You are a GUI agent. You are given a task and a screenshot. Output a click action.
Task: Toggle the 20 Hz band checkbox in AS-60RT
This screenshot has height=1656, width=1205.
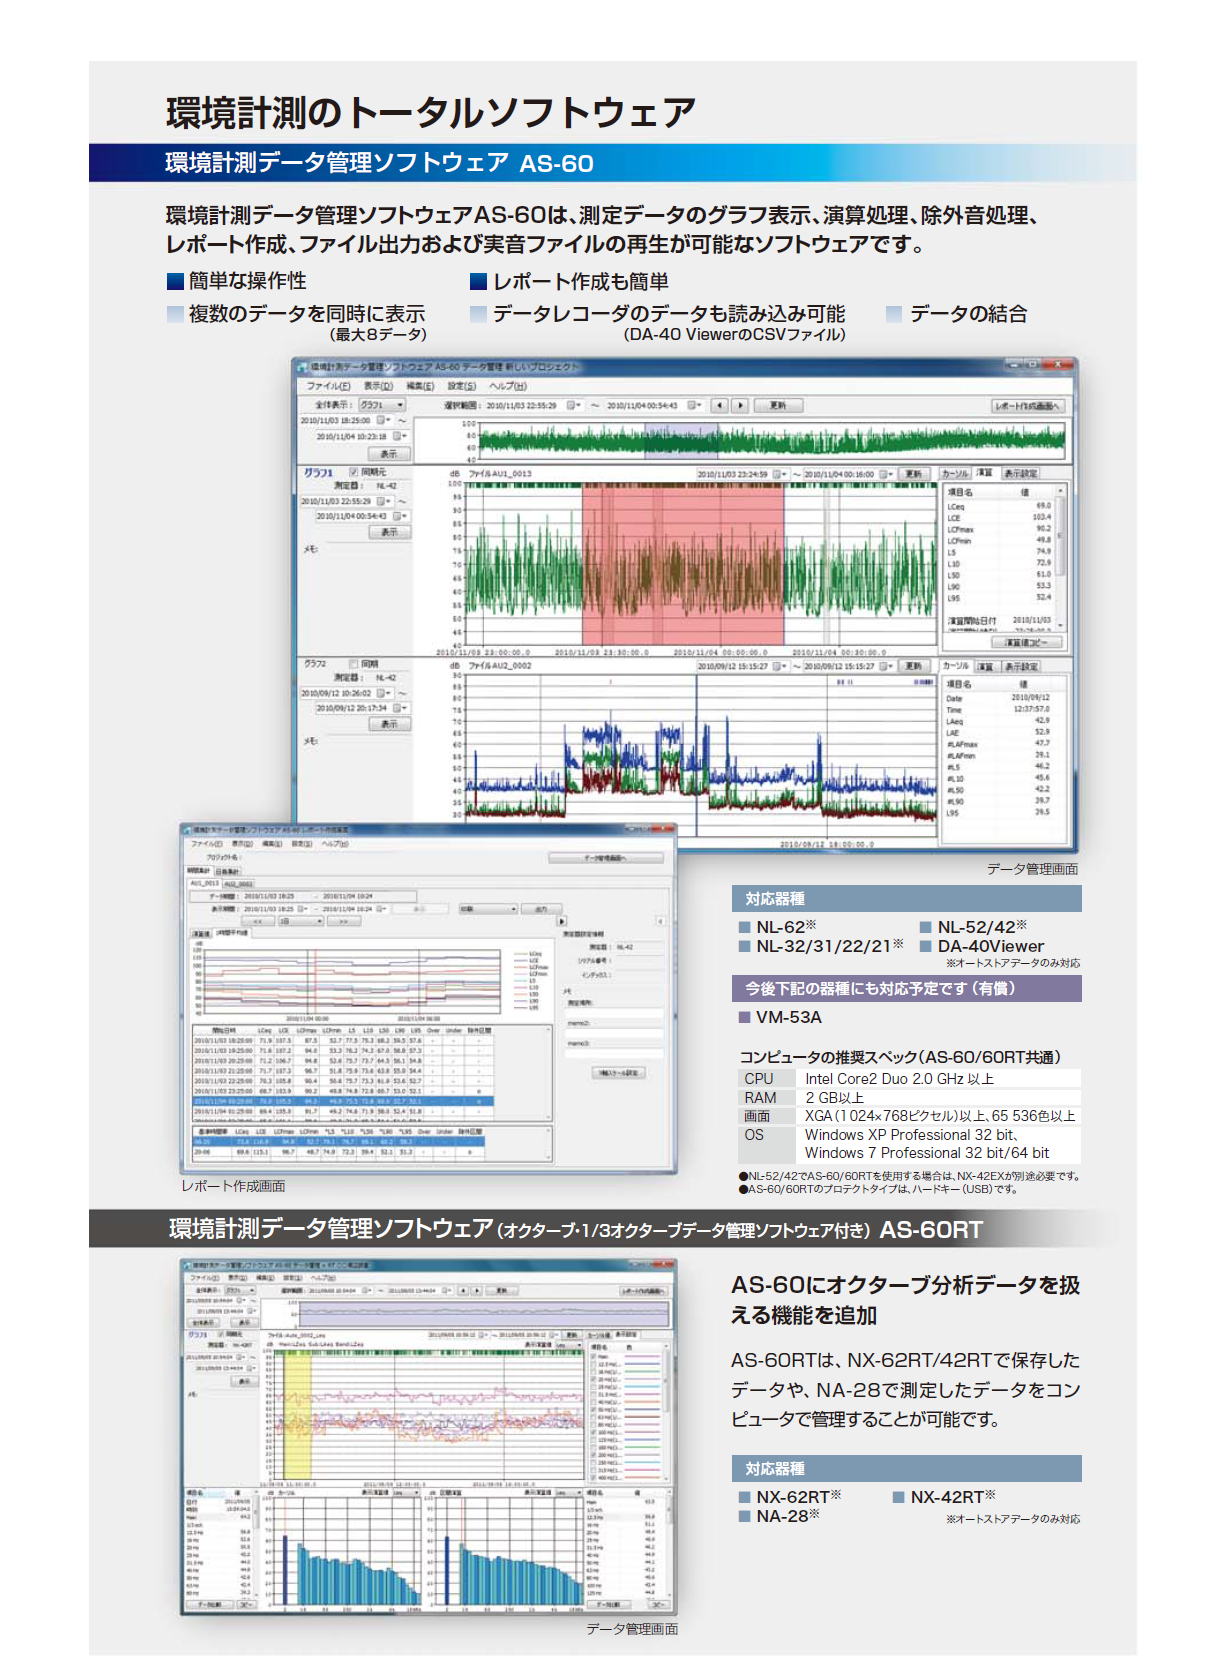coord(594,1380)
